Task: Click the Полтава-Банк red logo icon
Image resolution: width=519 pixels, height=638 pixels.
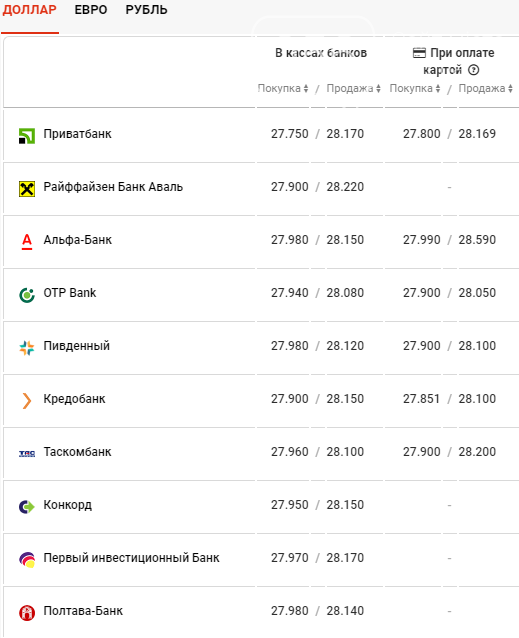Action: (27, 612)
